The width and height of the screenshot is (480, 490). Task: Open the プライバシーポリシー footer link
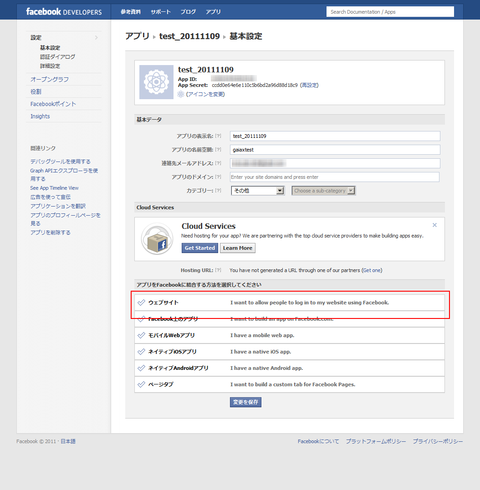(x=438, y=441)
